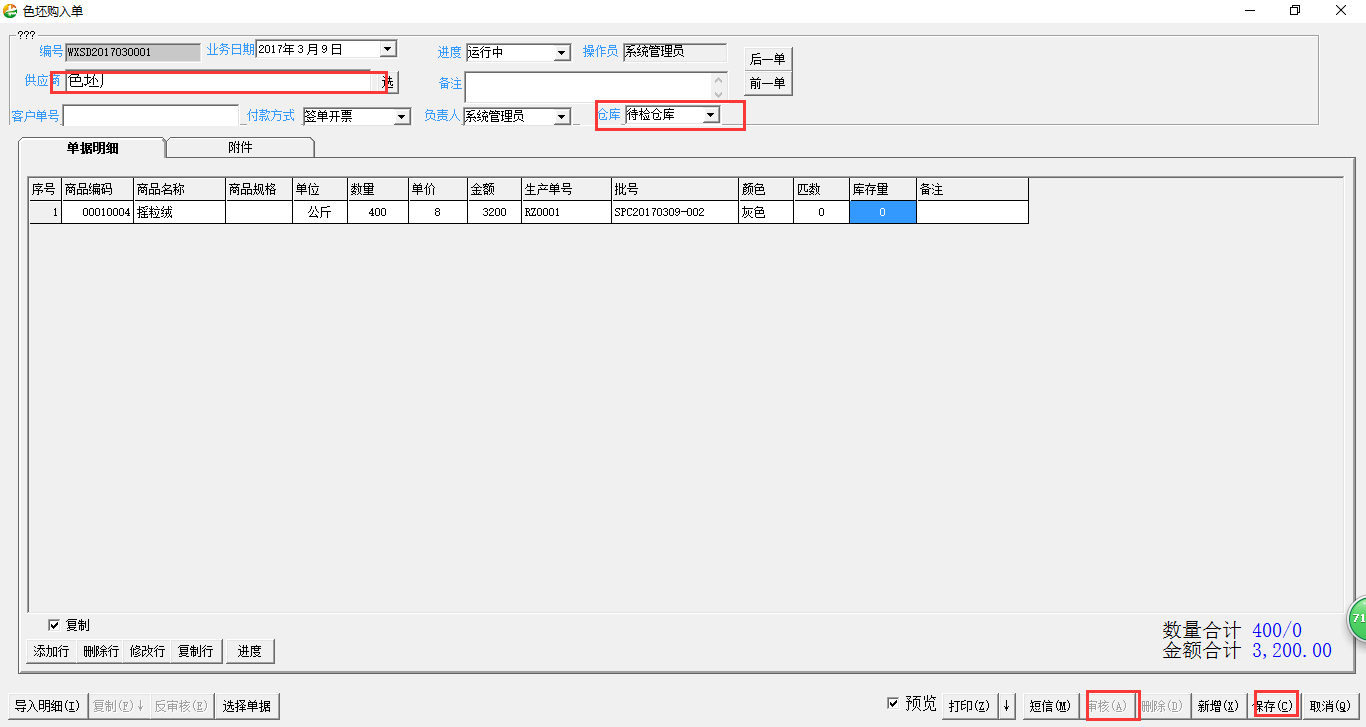Click the 库存量 column header
This screenshot has height=727, width=1366.
point(882,189)
